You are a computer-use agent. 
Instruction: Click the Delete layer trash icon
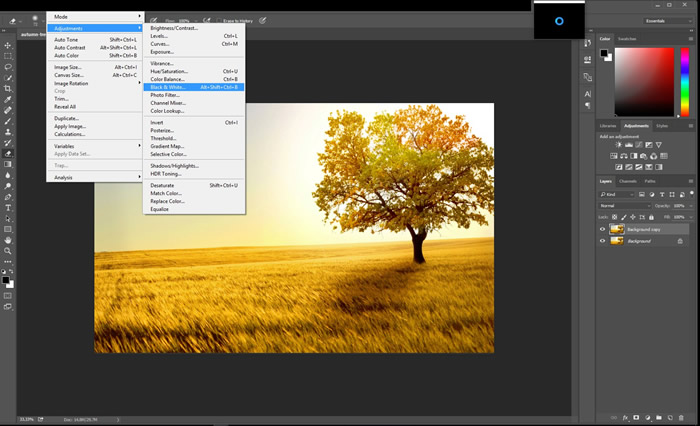(681, 418)
